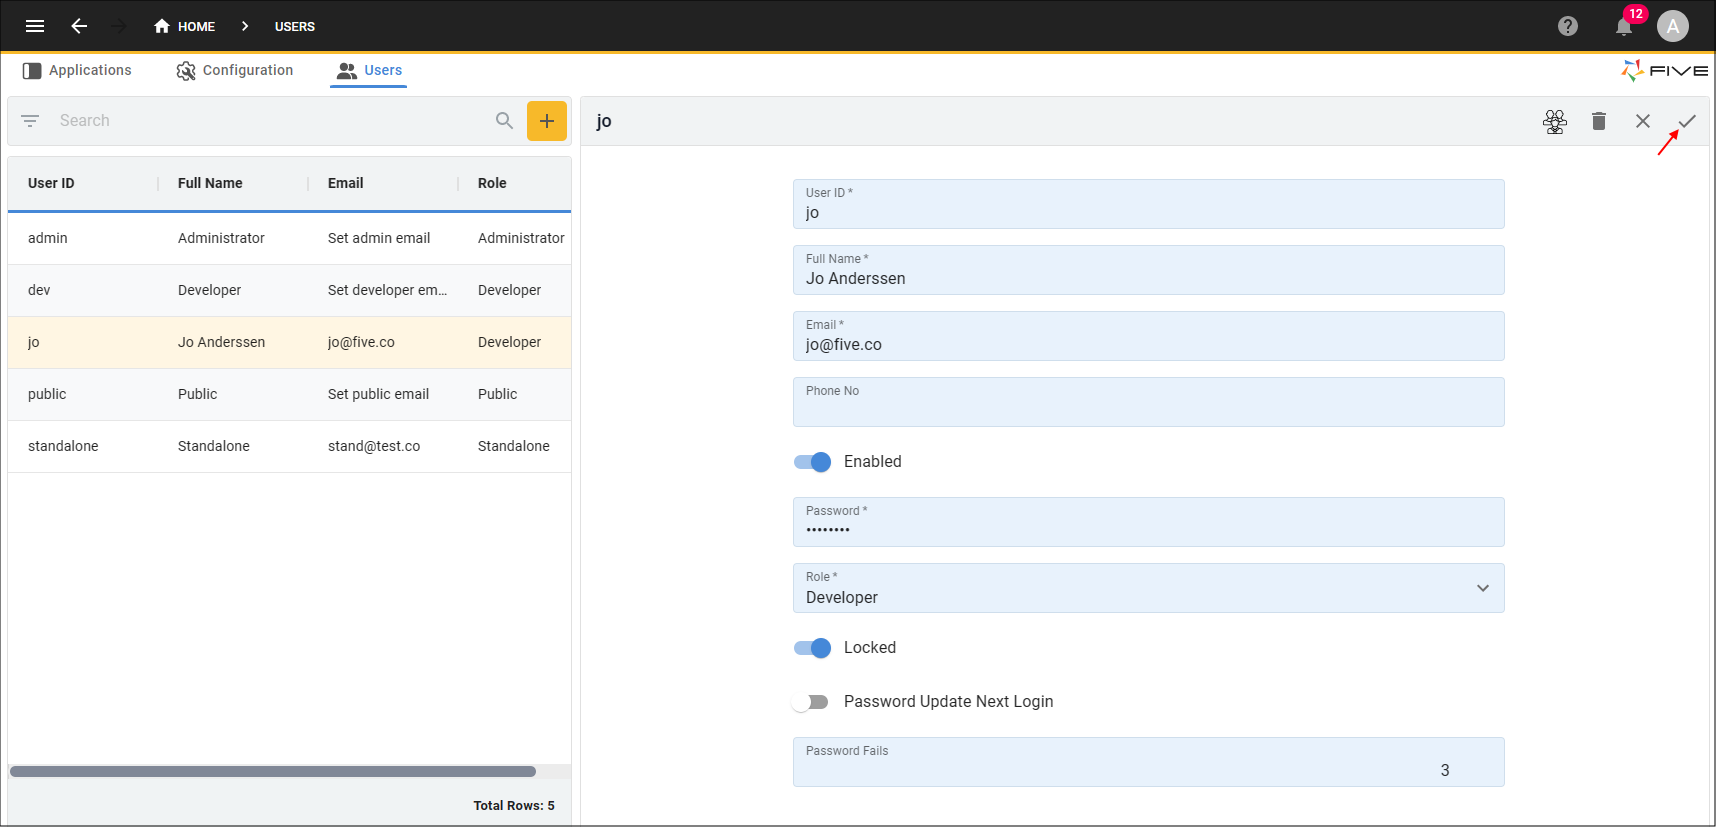Screen dimensions: 1716x827
Task: Click the User ID field
Action: [1148, 204]
